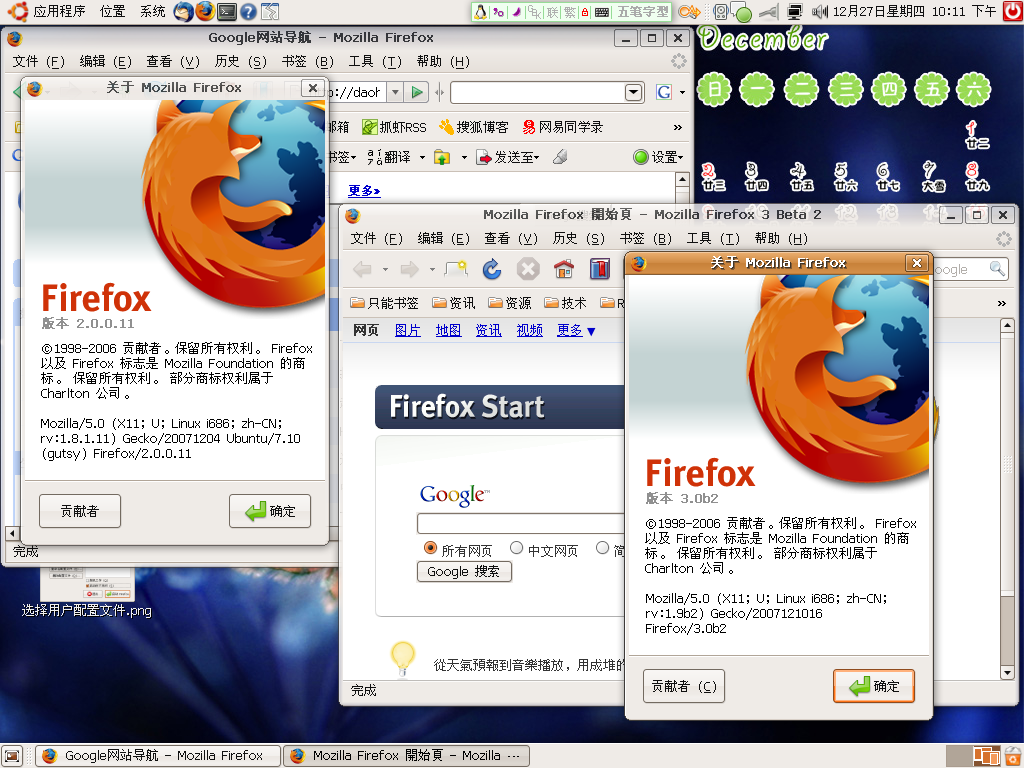Click the date and time clock in the panel
The width and height of the screenshot is (1024, 768).
914,11
